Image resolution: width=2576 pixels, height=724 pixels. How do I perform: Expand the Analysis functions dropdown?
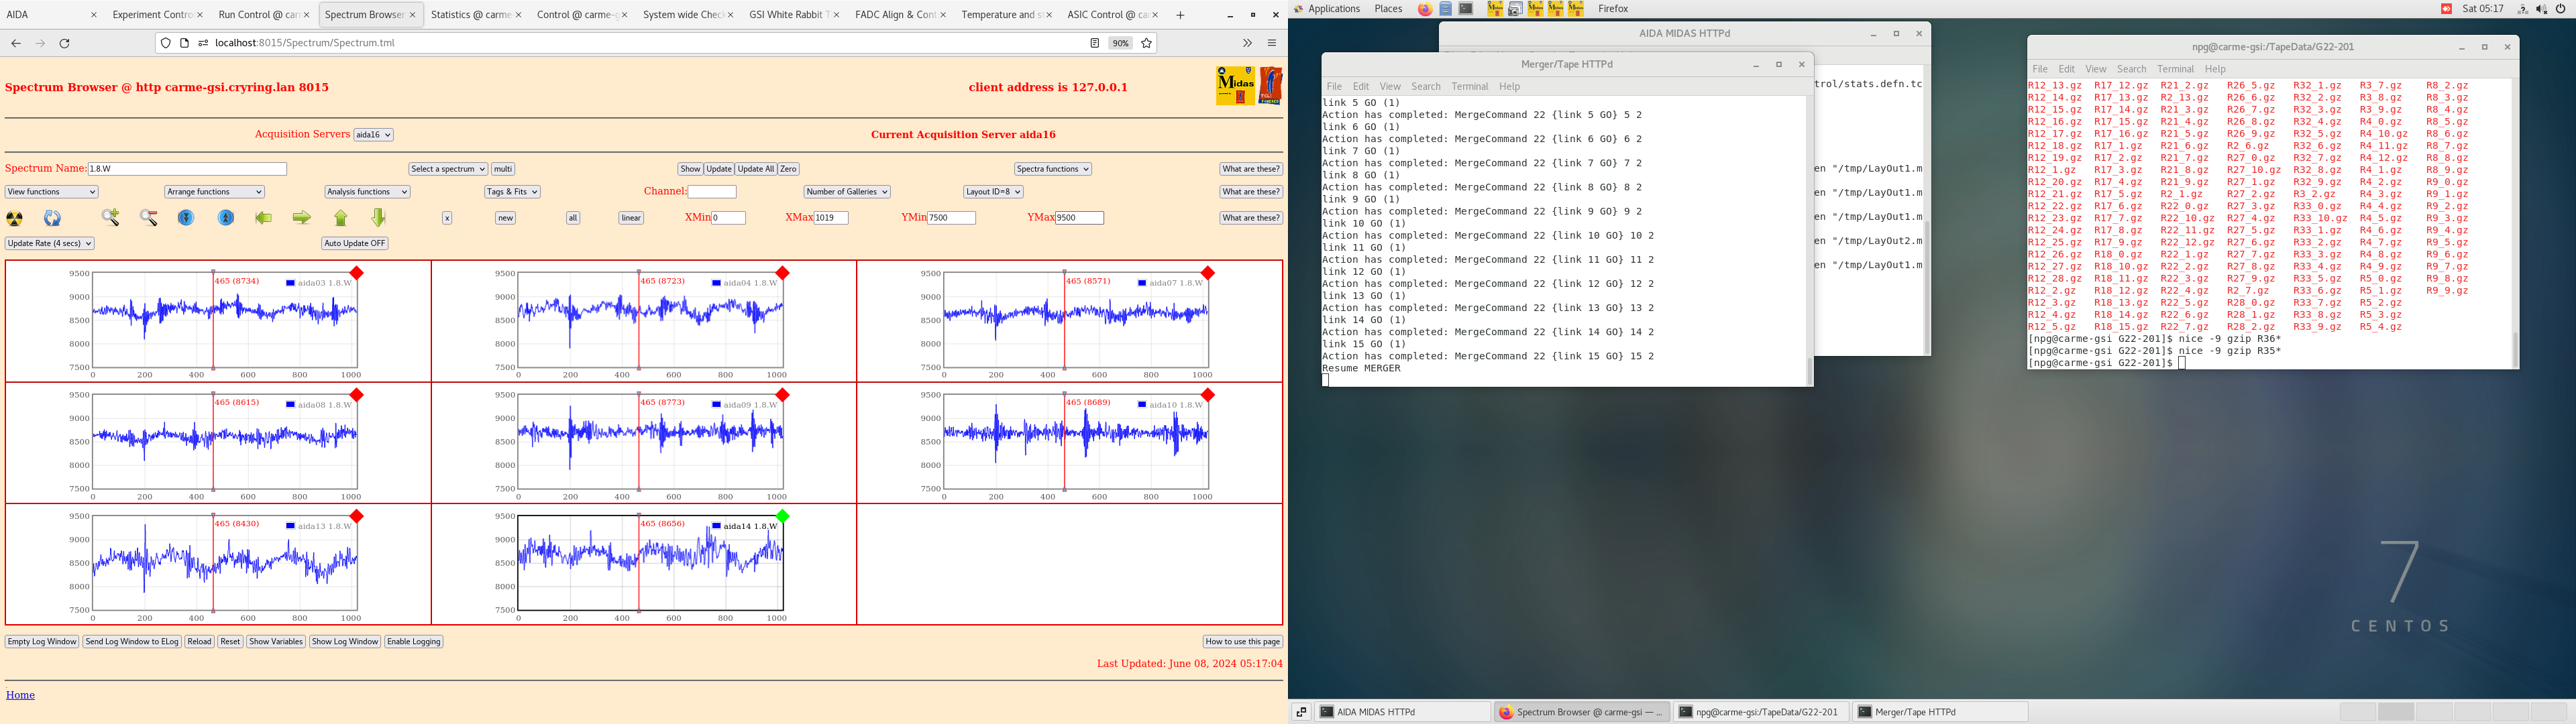pyautogui.click(x=367, y=192)
